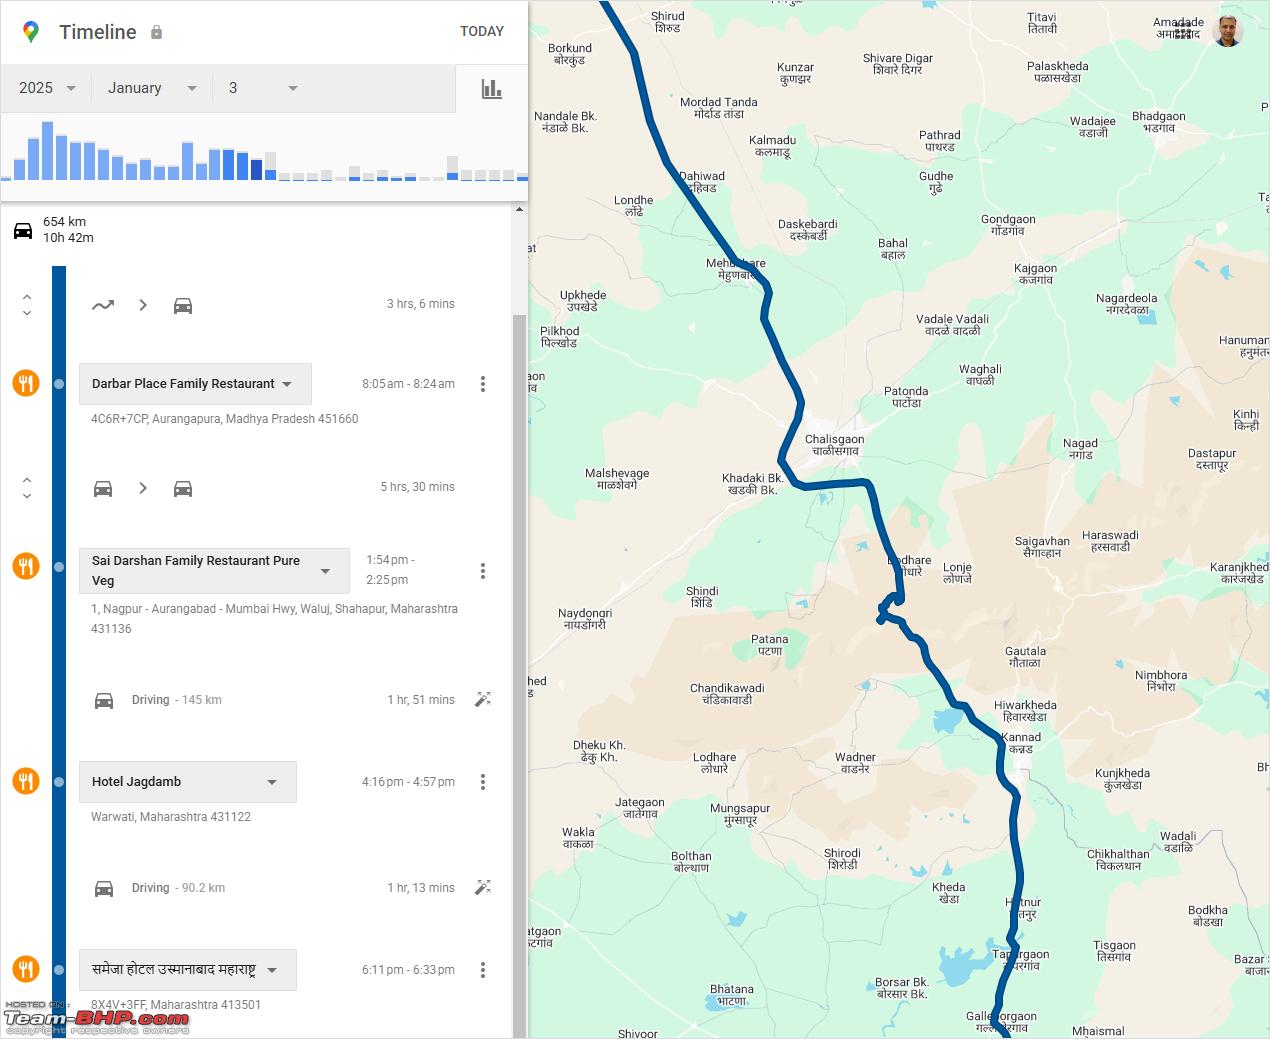Image resolution: width=1270 pixels, height=1039 pixels.
Task: Click the magic wand icon for 90.2 km drive
Action: pyautogui.click(x=483, y=887)
